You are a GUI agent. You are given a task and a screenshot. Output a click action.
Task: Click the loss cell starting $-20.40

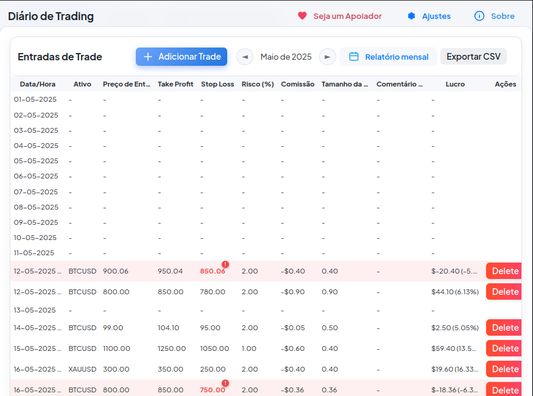point(454,271)
